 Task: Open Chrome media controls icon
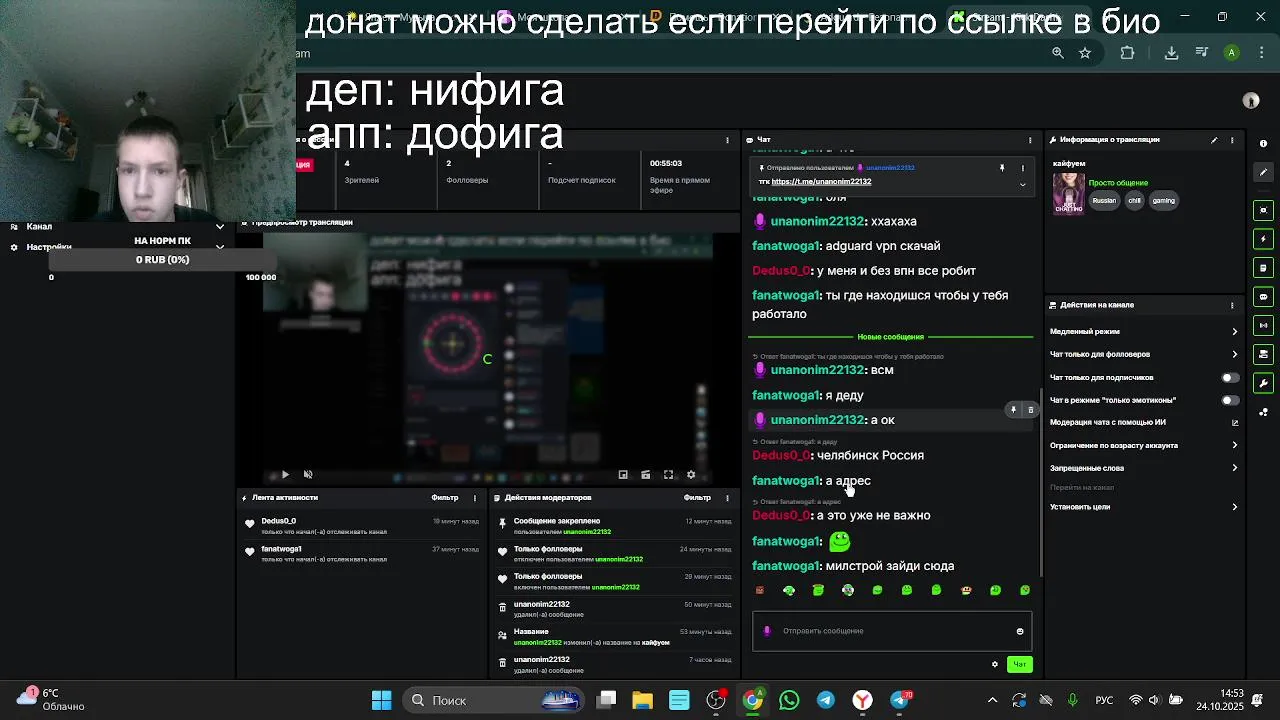tap(1202, 53)
